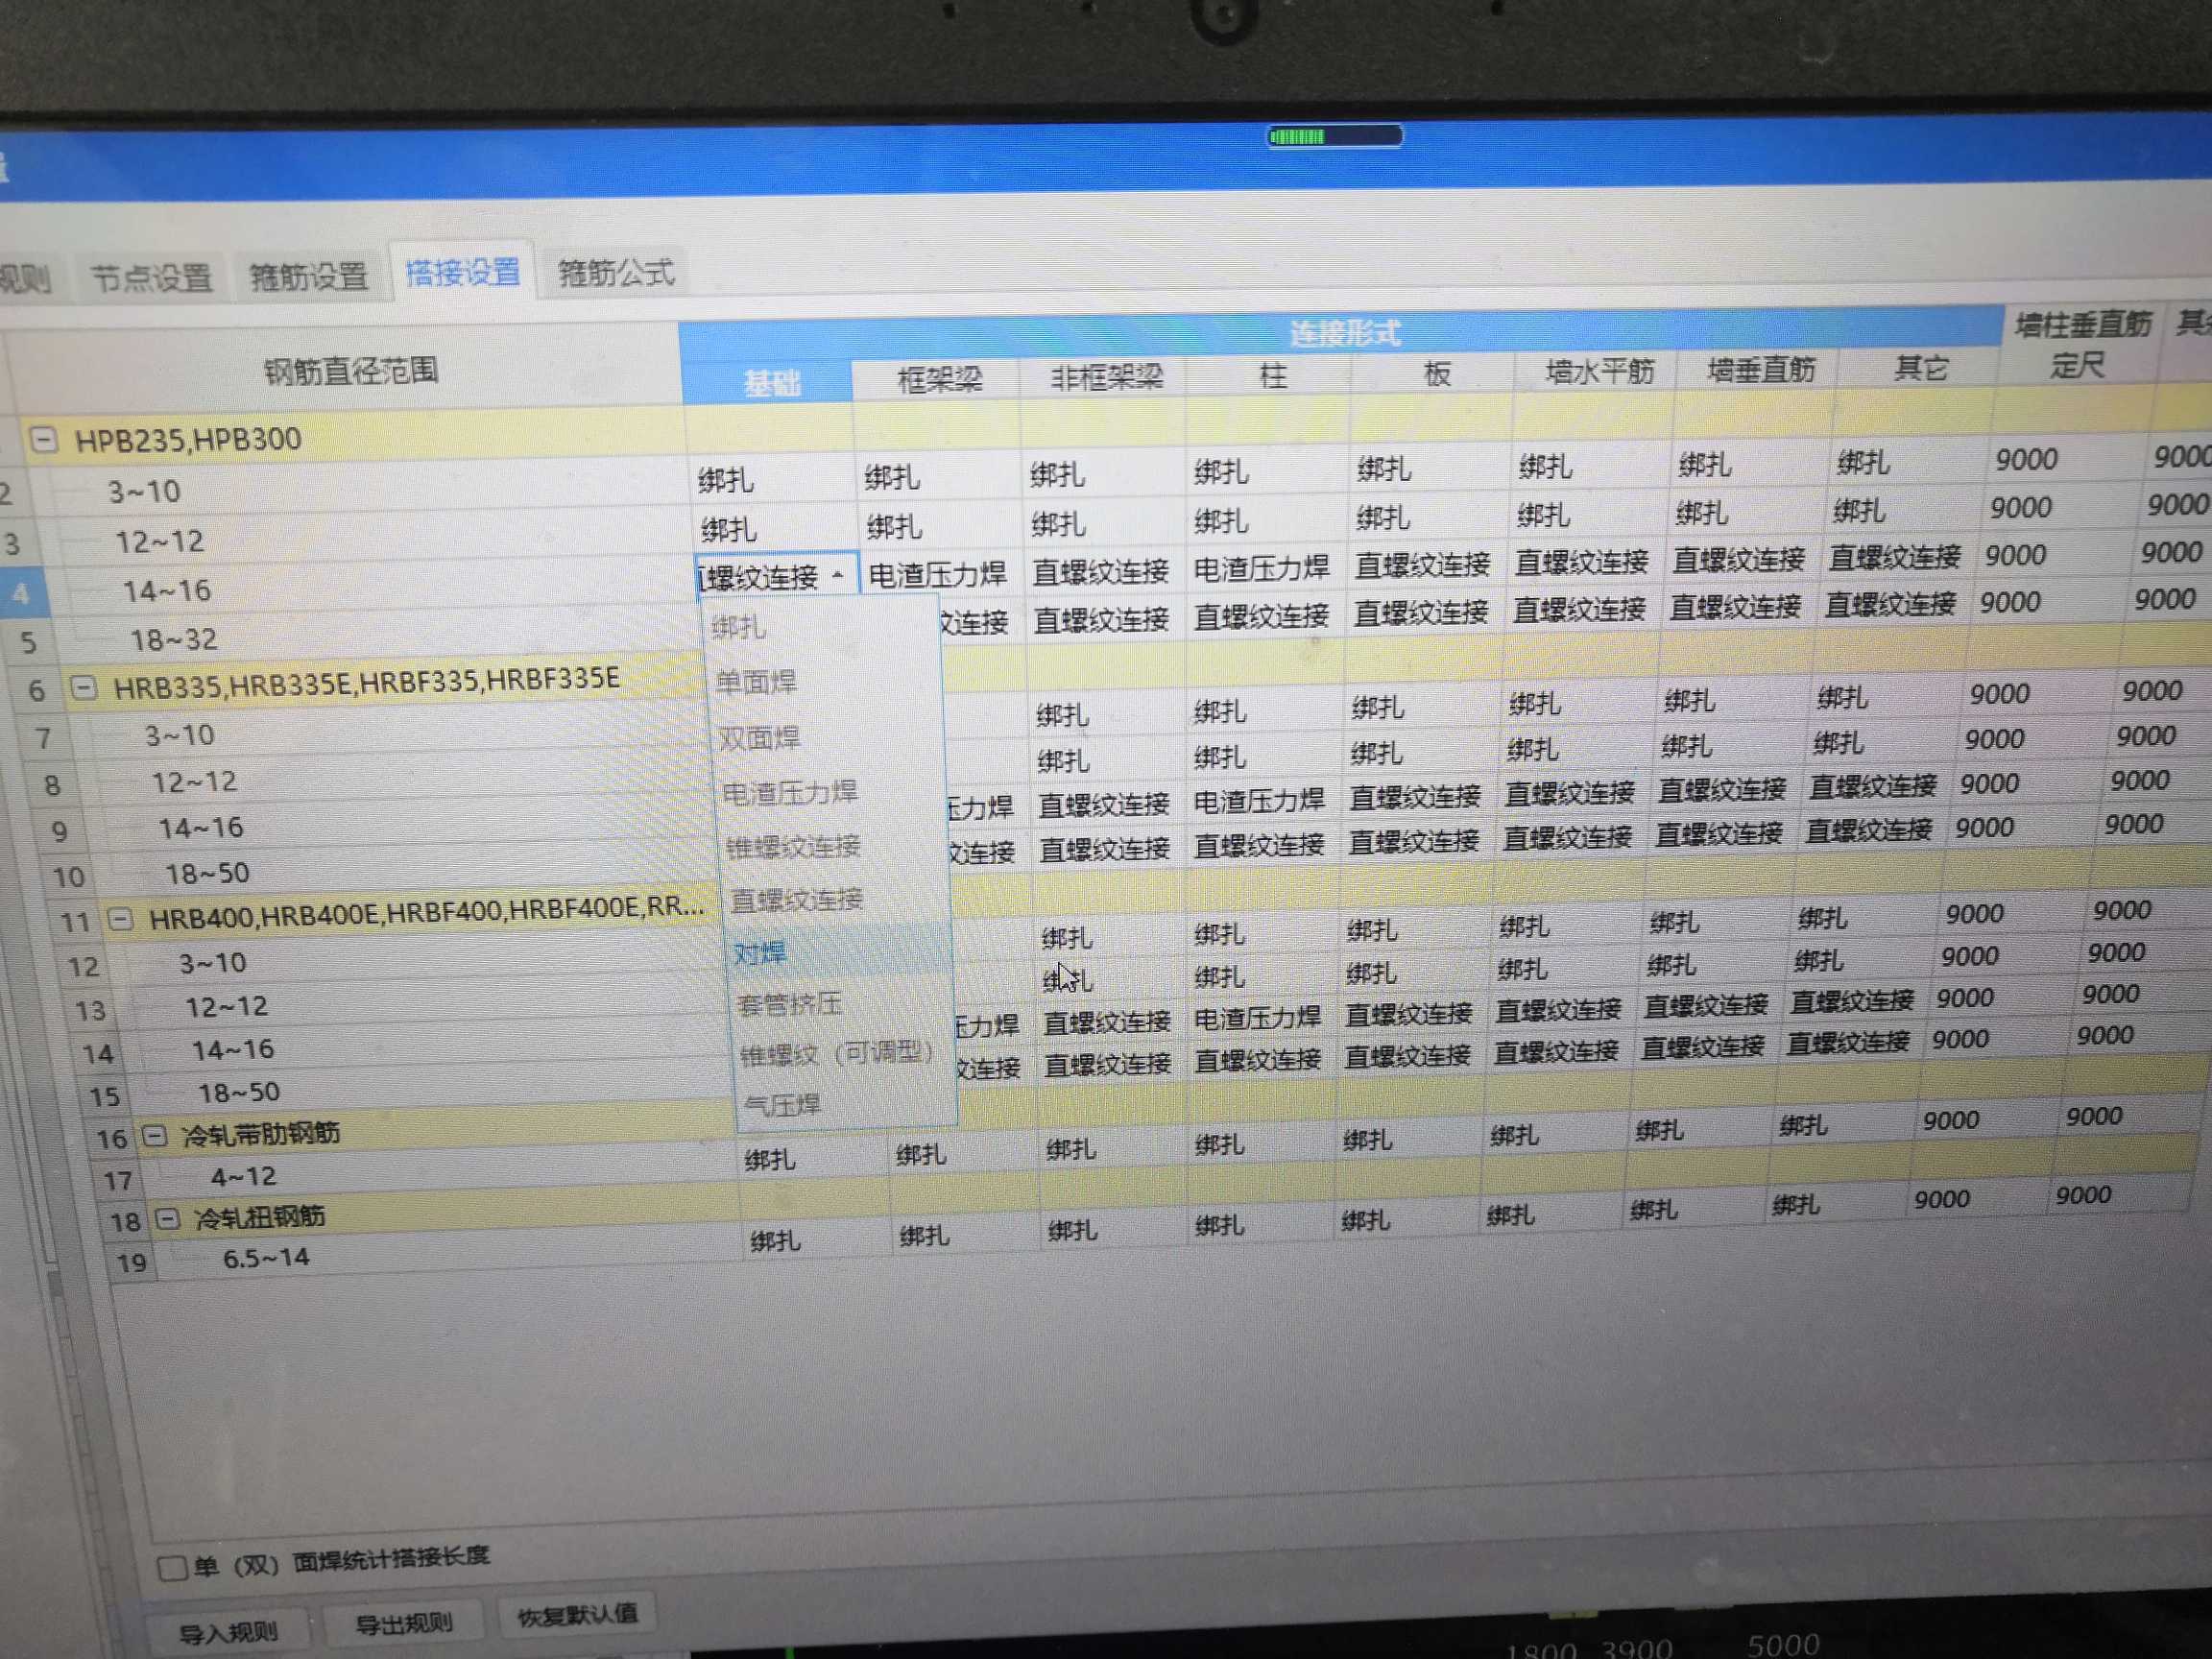Select row 5 diameter range 18~32
2212x1659 pixels.
(x=173, y=639)
